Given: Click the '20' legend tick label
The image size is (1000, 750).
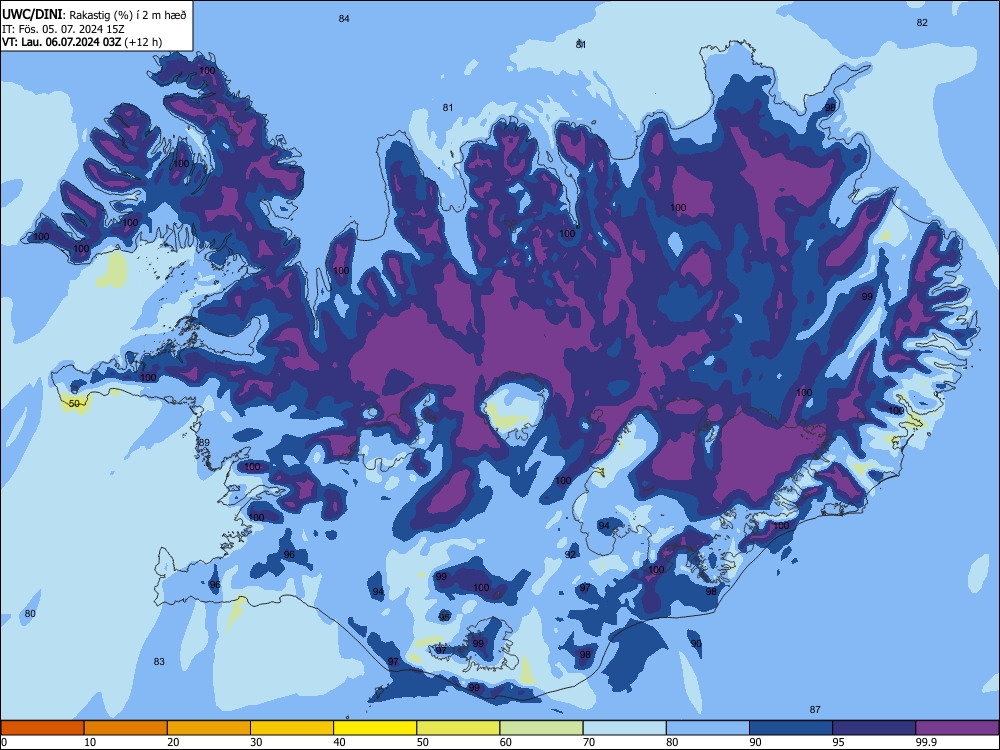Looking at the screenshot, I should tap(173, 742).
